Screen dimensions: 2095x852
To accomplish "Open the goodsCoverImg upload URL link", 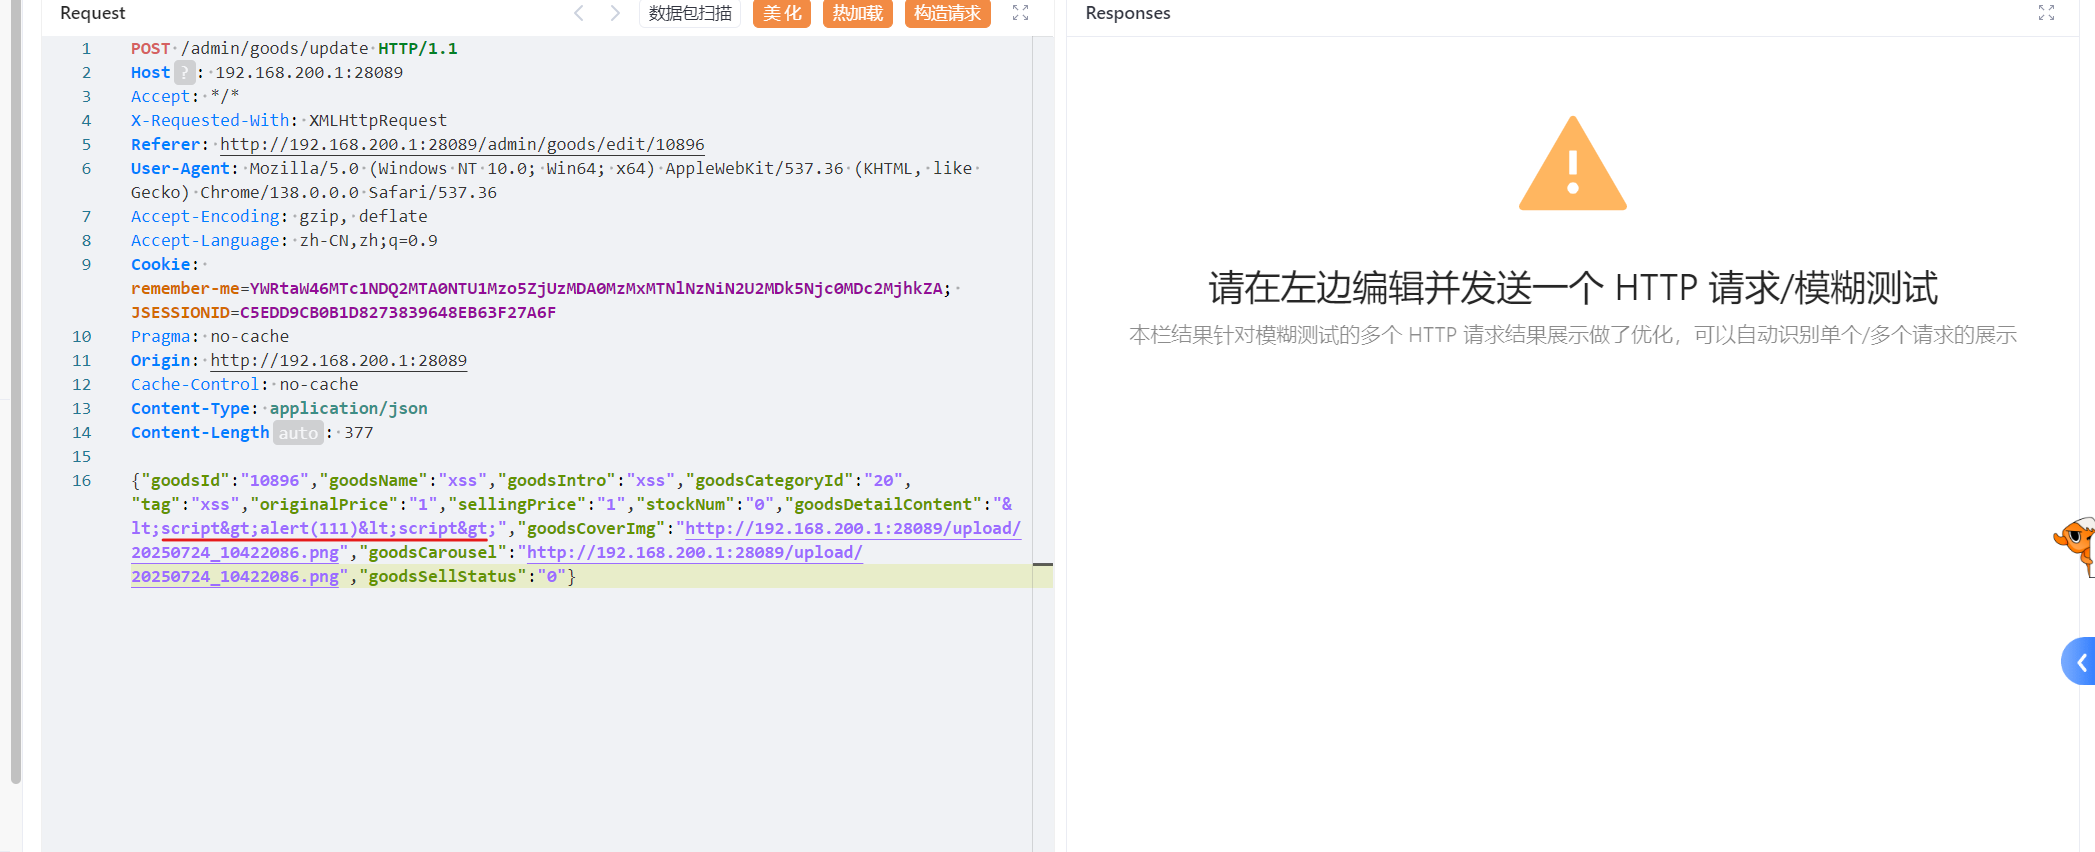I will [x=852, y=529].
